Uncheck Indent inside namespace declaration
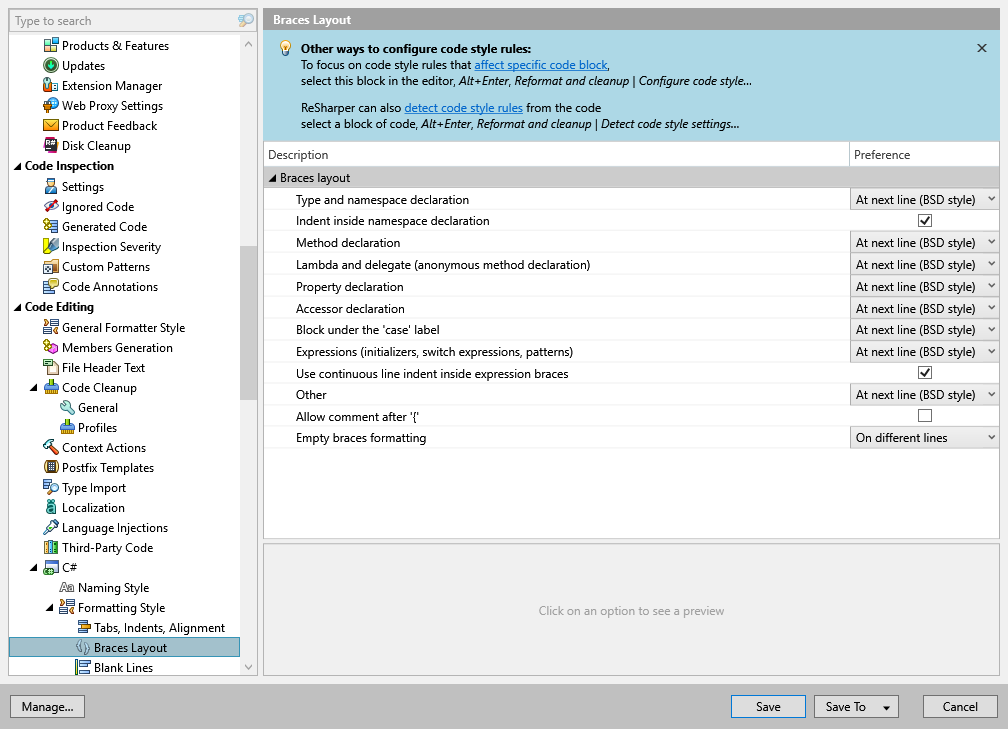The width and height of the screenshot is (1008, 729). coord(924,220)
